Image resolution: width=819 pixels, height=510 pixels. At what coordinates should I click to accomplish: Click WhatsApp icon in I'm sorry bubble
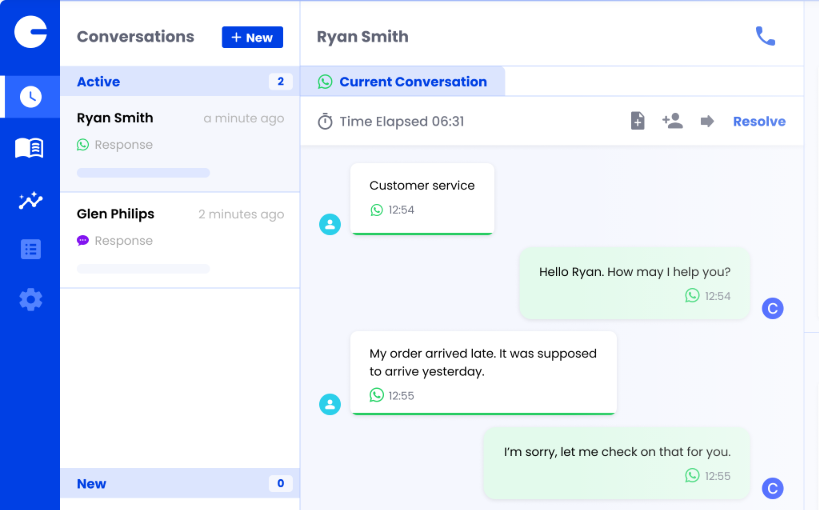click(x=692, y=475)
